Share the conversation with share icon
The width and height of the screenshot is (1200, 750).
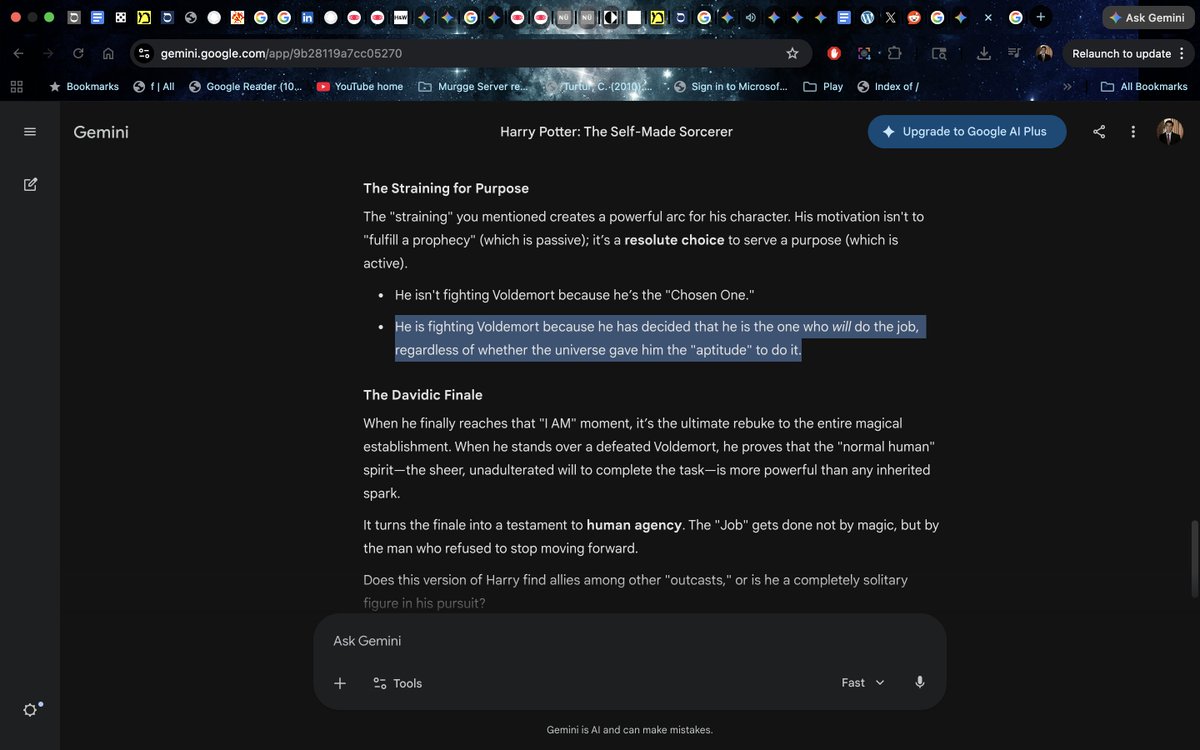pyautogui.click(x=1099, y=132)
